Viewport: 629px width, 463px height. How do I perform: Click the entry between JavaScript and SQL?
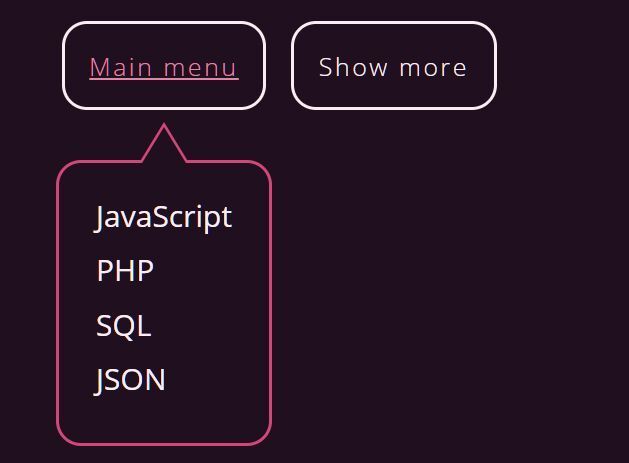[125, 270]
